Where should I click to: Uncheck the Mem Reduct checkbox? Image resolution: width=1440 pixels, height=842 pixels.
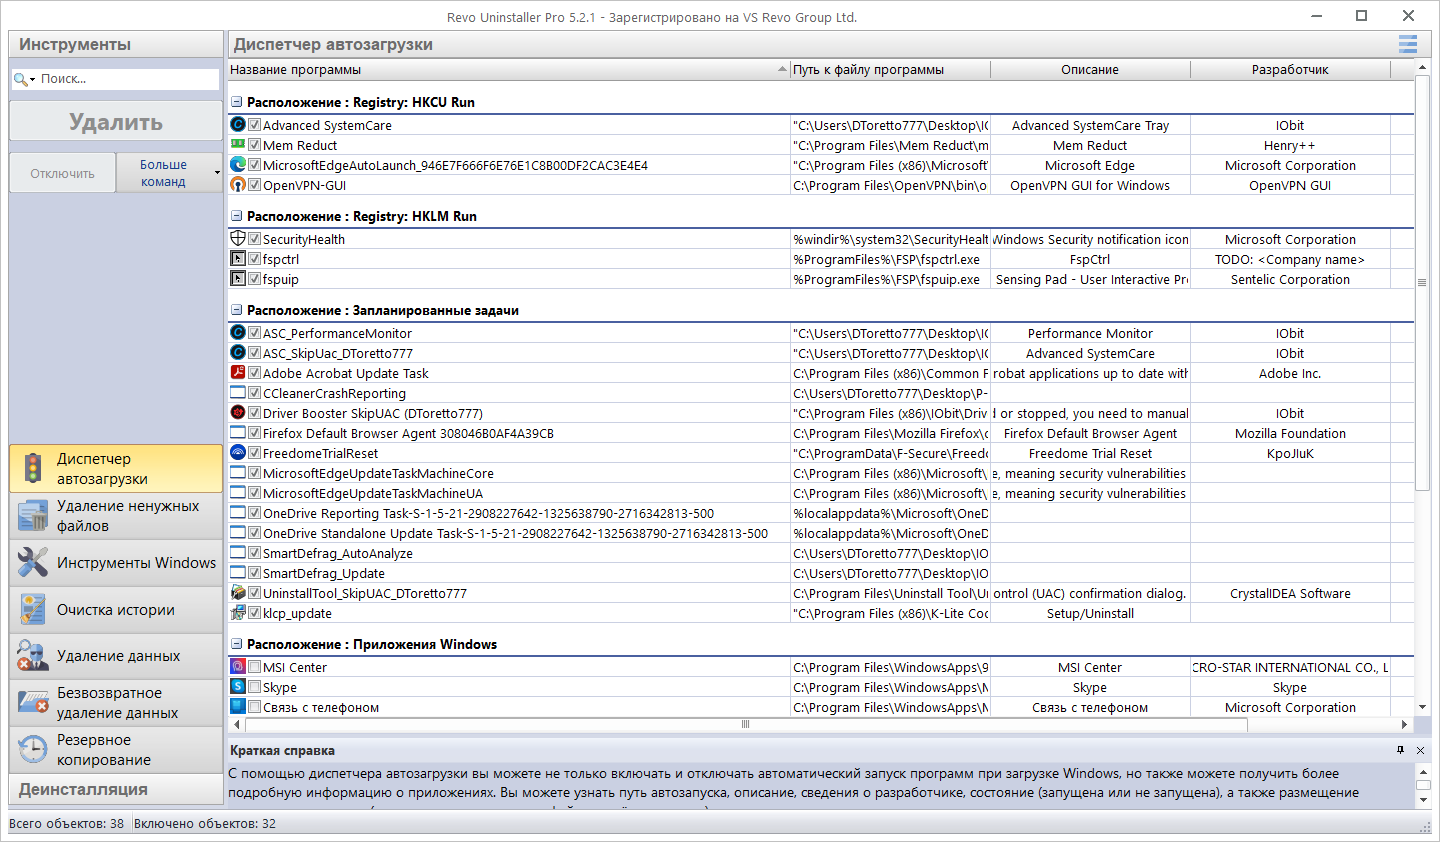255,145
